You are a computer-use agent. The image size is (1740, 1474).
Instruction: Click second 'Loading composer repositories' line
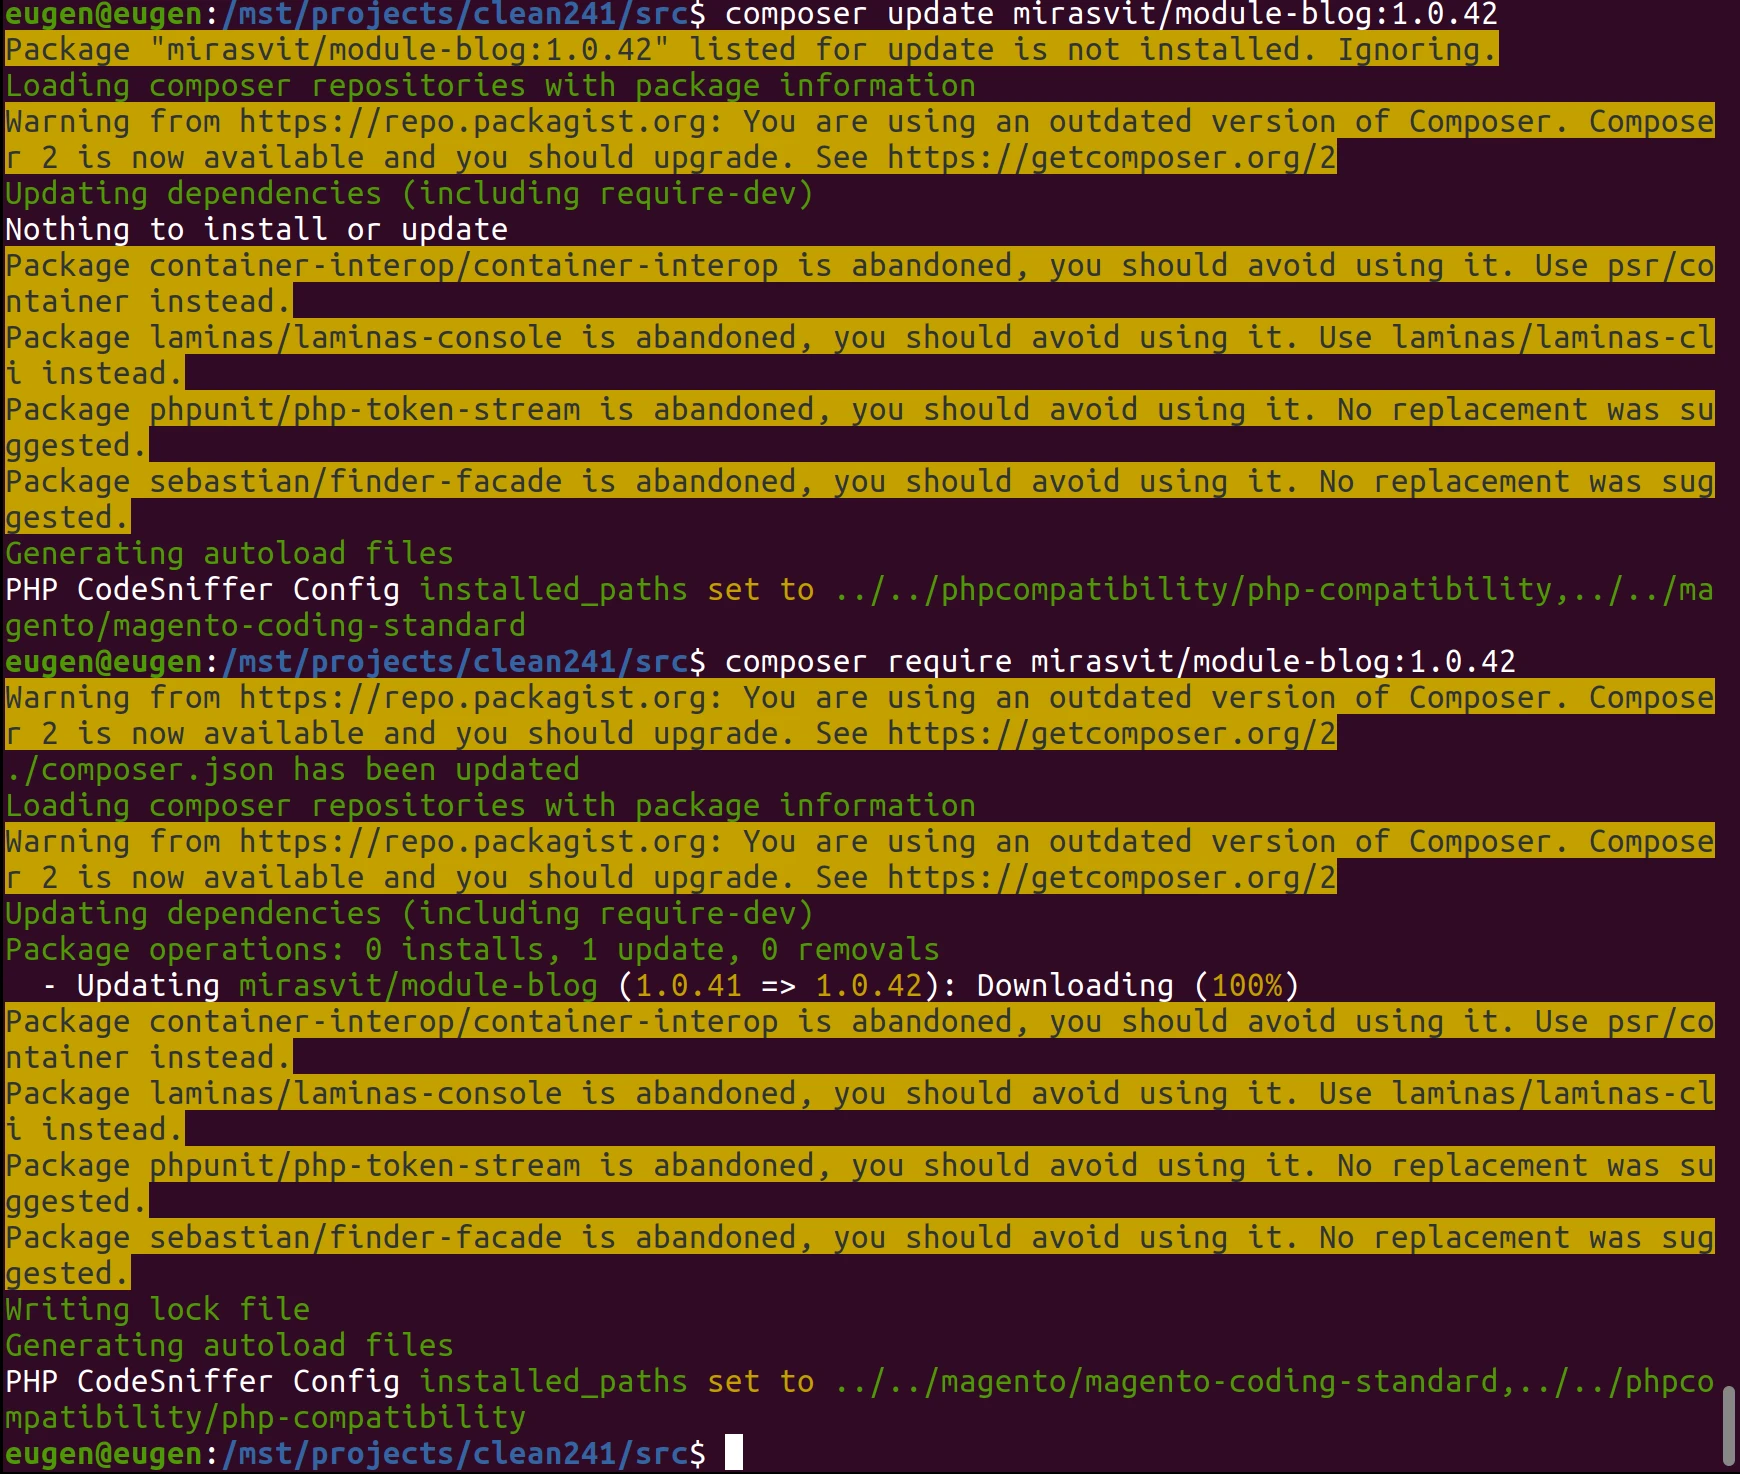pyautogui.click(x=490, y=805)
